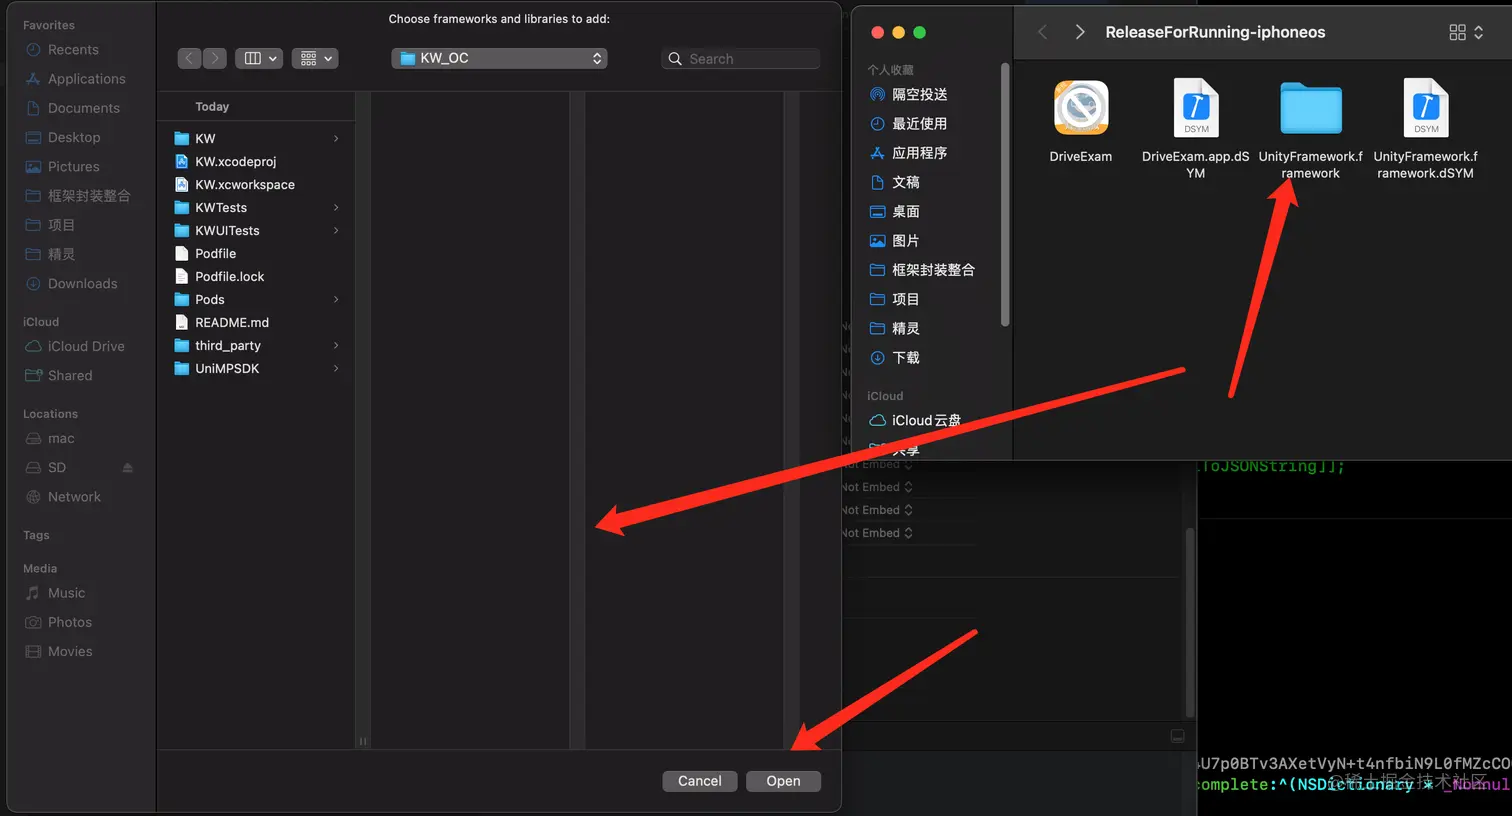Go back in Finder window toolbar
Image resolution: width=1512 pixels, height=816 pixels.
(1042, 33)
